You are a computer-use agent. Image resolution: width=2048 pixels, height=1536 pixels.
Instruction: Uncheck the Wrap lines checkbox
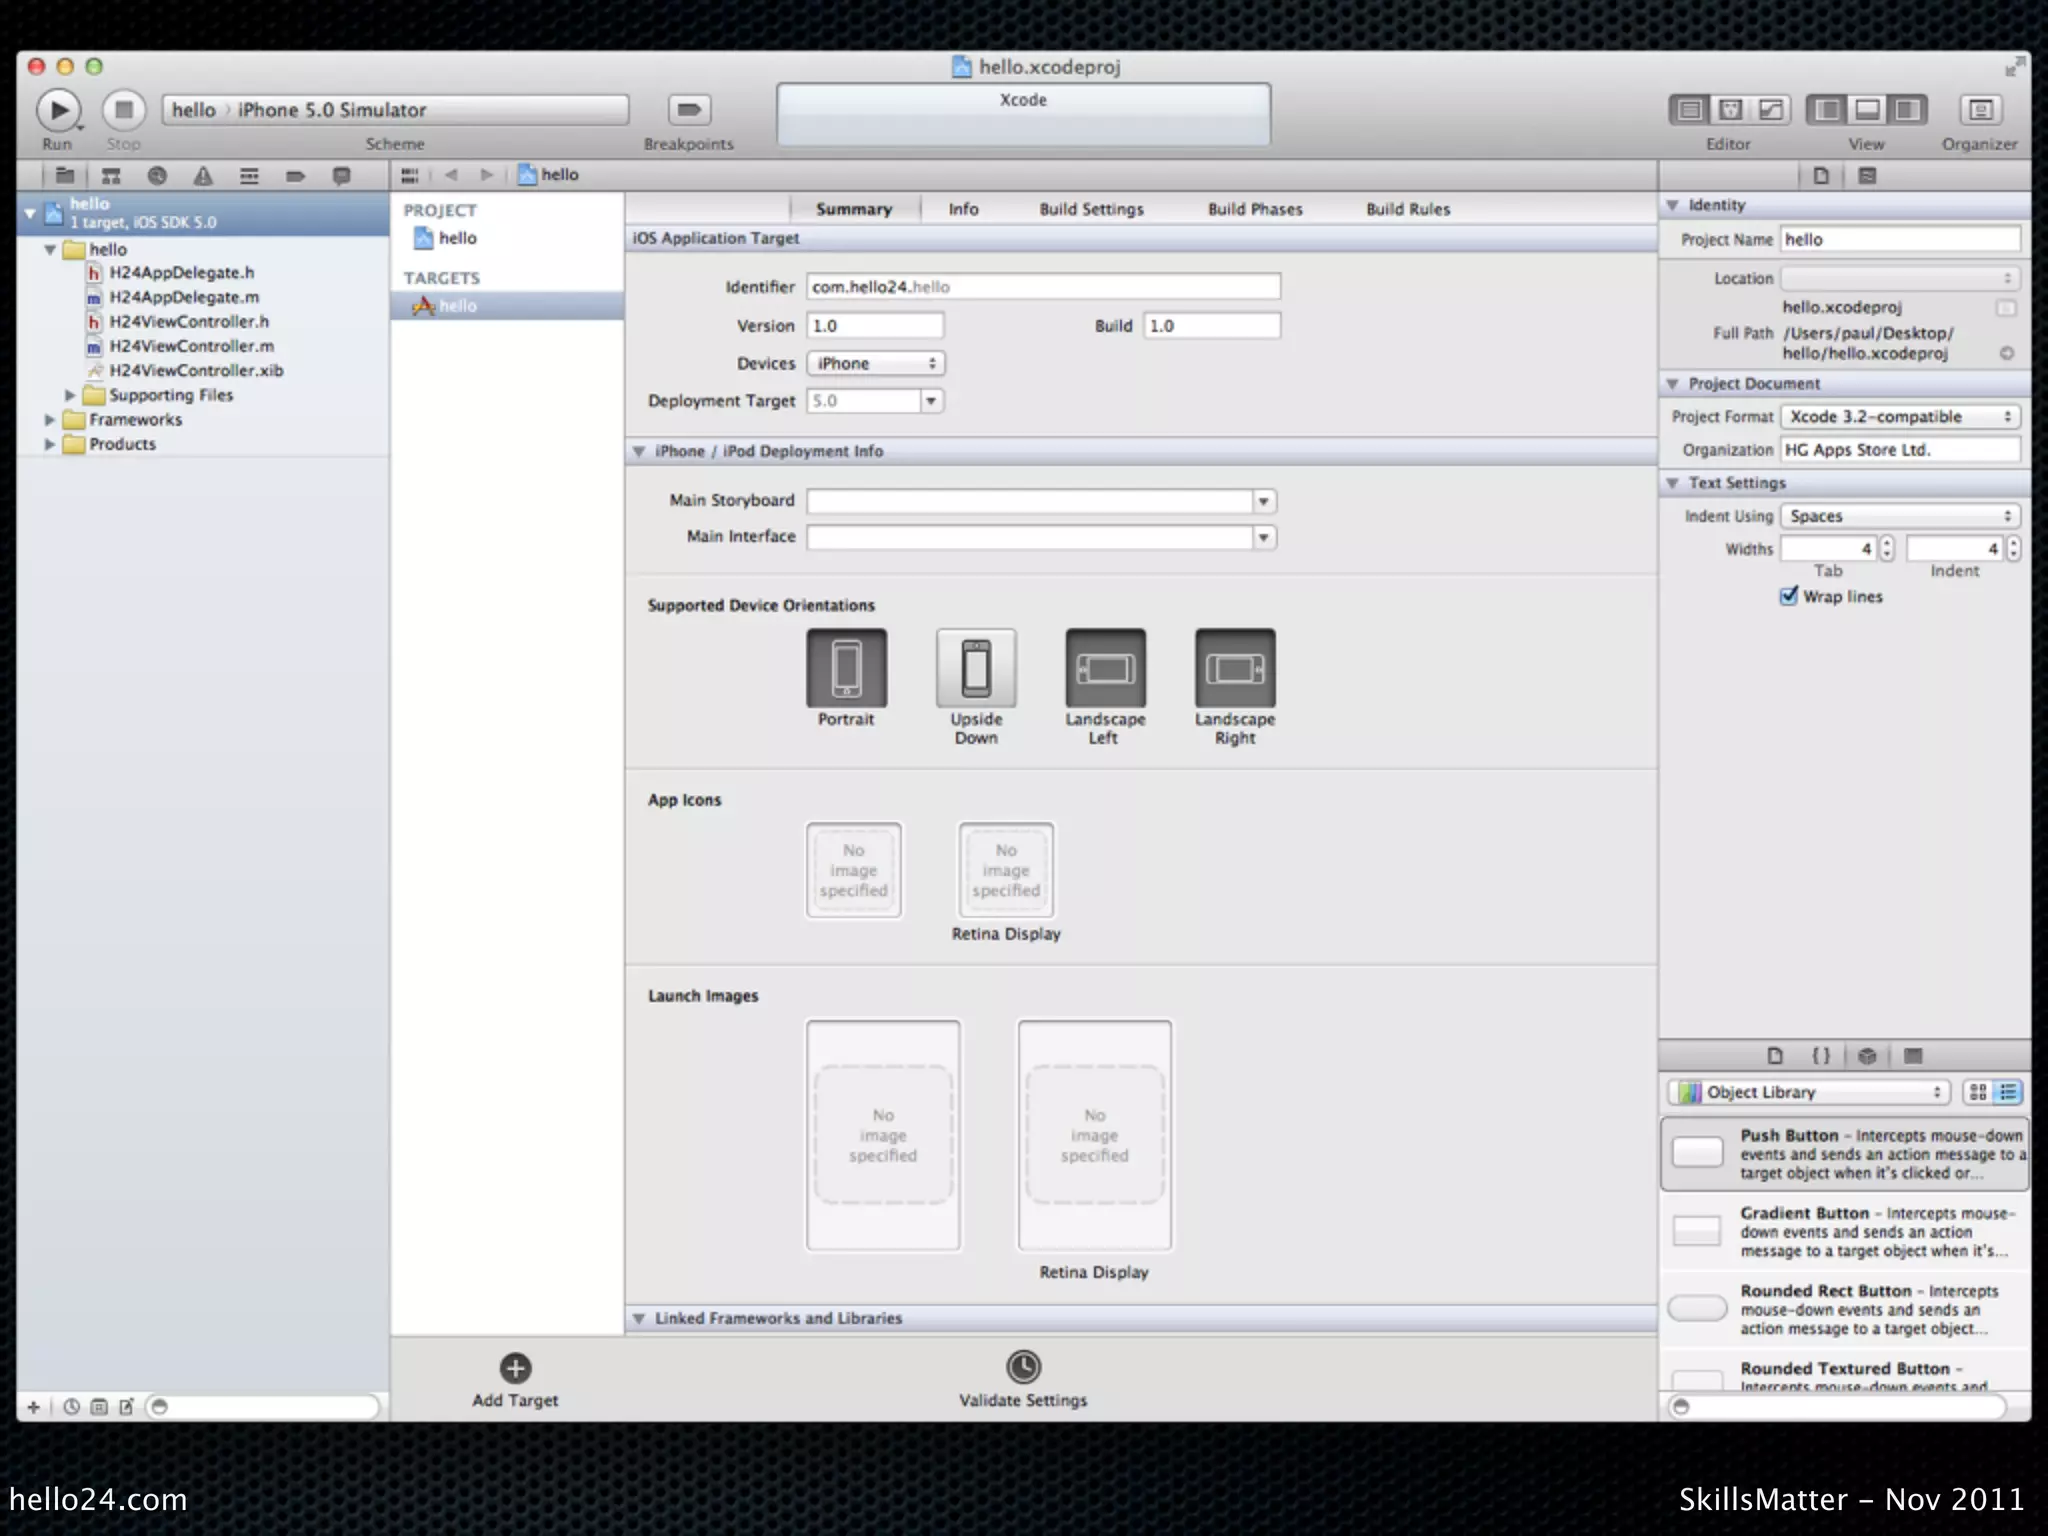[1789, 596]
